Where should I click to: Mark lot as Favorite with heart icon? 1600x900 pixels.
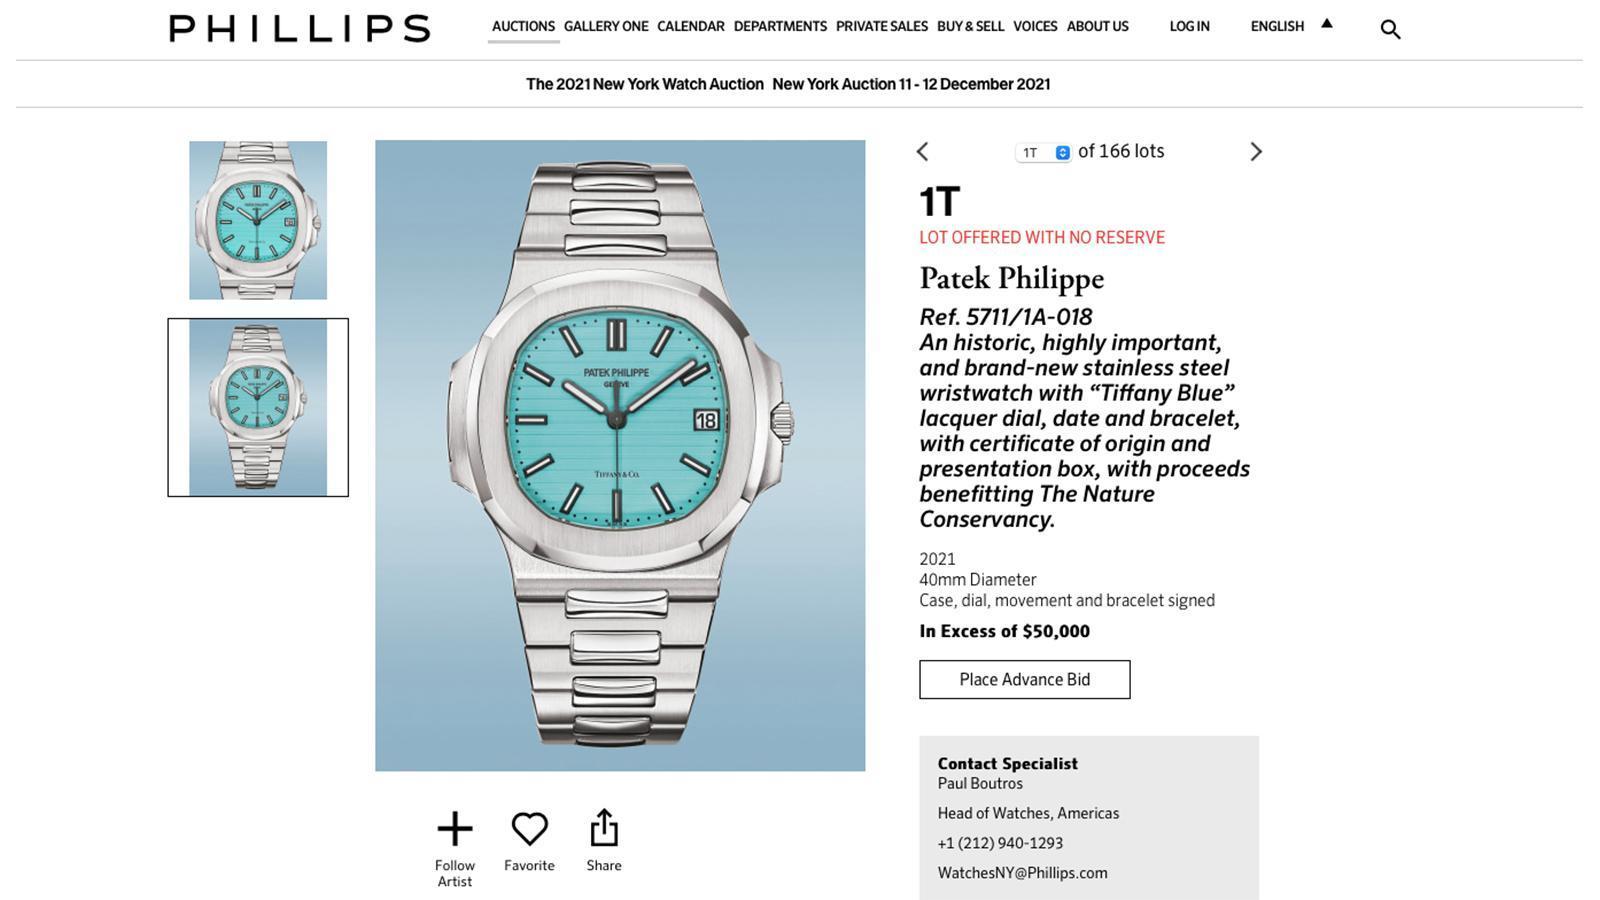[529, 829]
